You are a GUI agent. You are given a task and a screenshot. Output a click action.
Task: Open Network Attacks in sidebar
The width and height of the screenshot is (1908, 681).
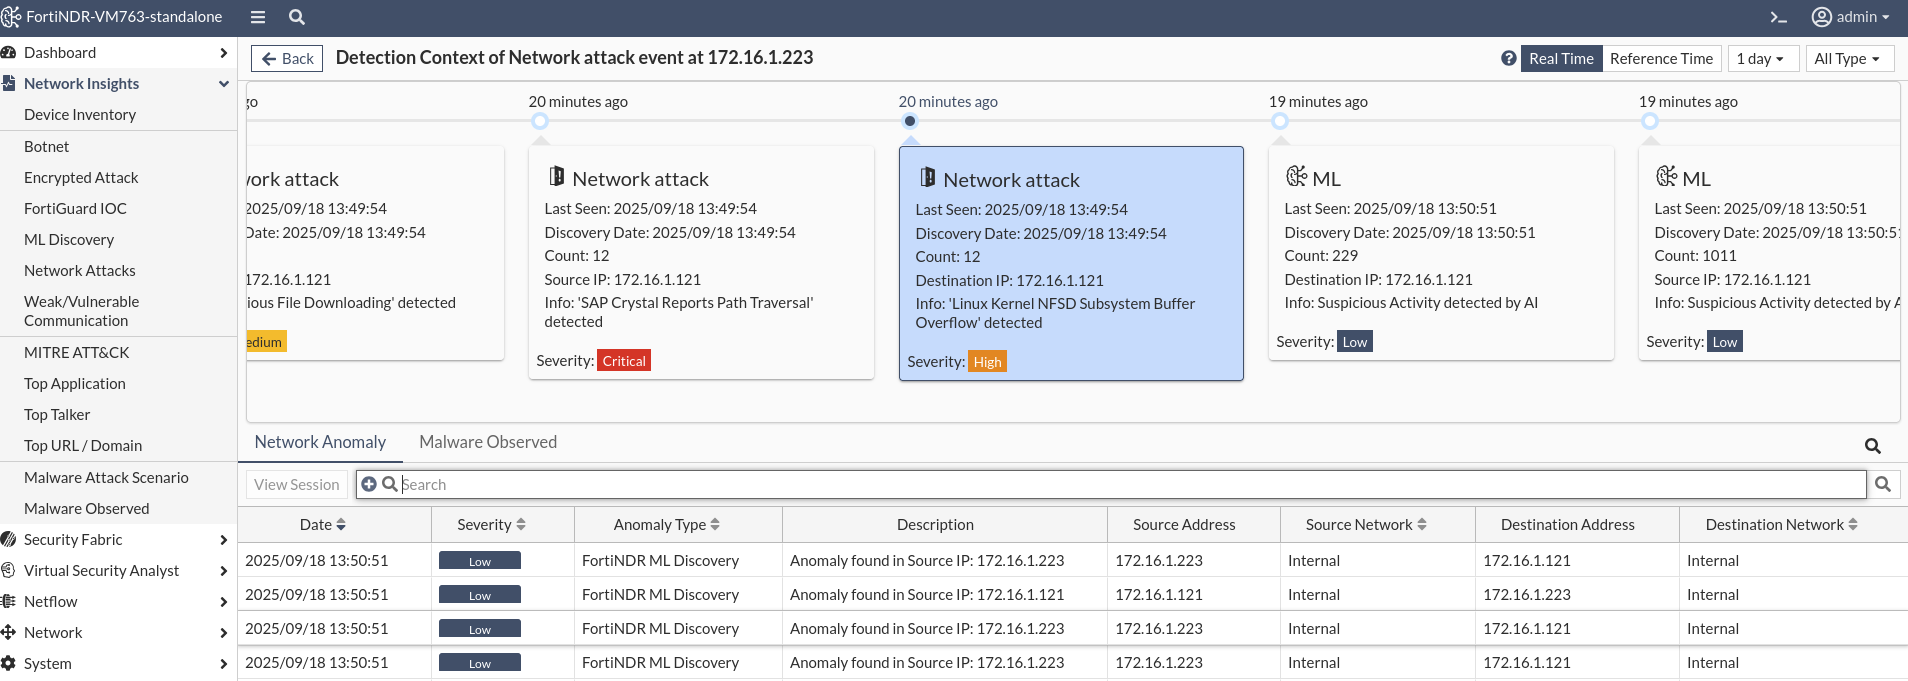80,270
